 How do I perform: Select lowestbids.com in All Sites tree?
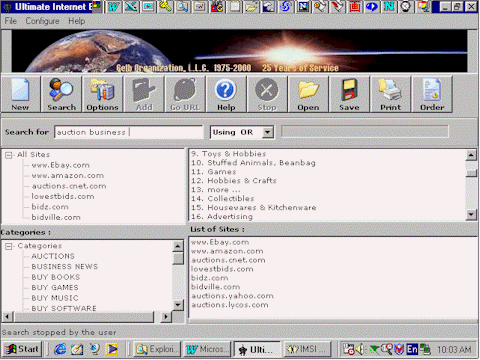[x=63, y=197]
